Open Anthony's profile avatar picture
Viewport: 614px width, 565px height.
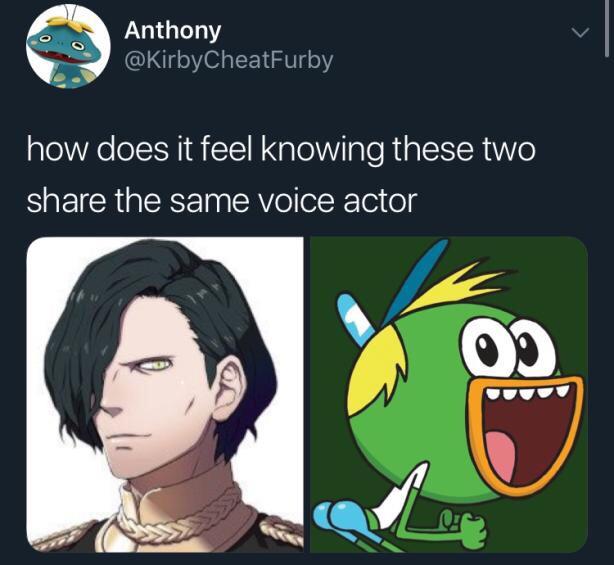tap(68, 46)
